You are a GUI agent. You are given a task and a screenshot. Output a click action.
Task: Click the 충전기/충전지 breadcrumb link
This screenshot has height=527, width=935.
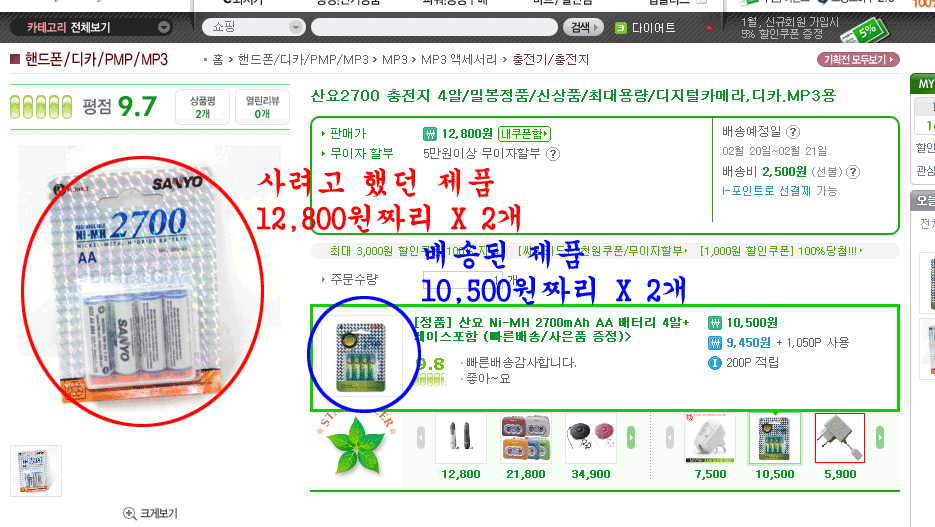pyautogui.click(x=550, y=60)
